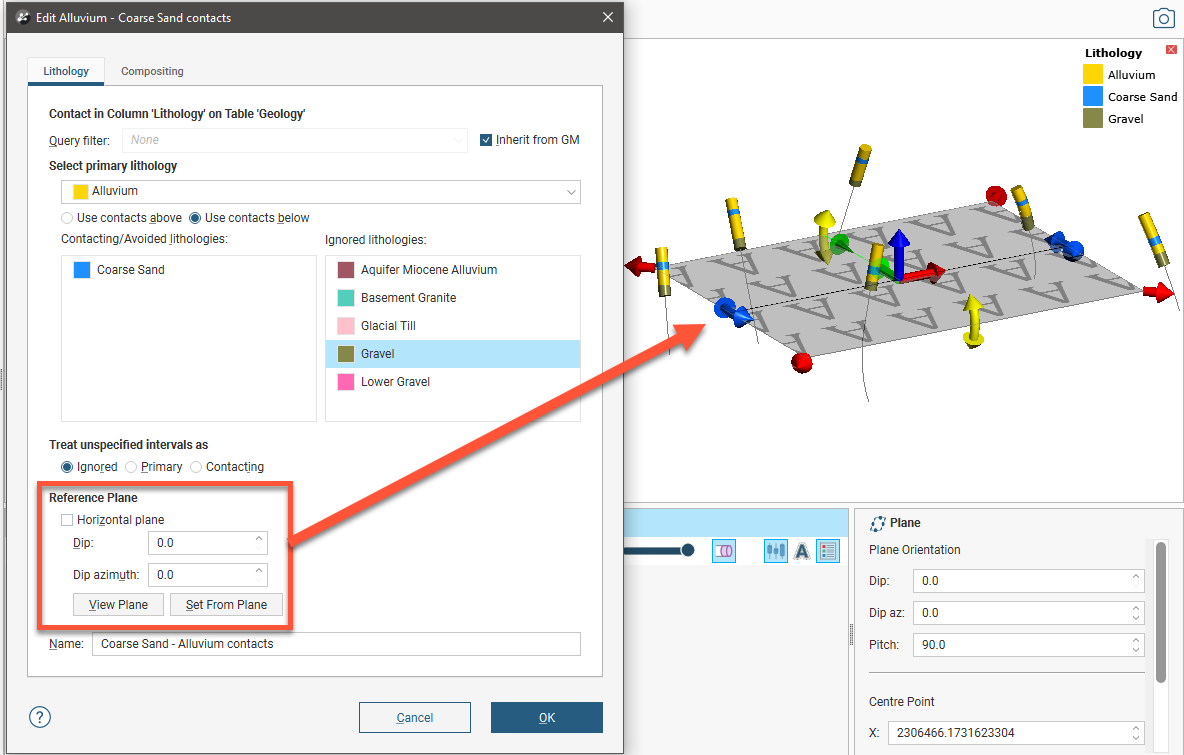
Task: Click the letter A text labels icon
Action: pos(801,551)
